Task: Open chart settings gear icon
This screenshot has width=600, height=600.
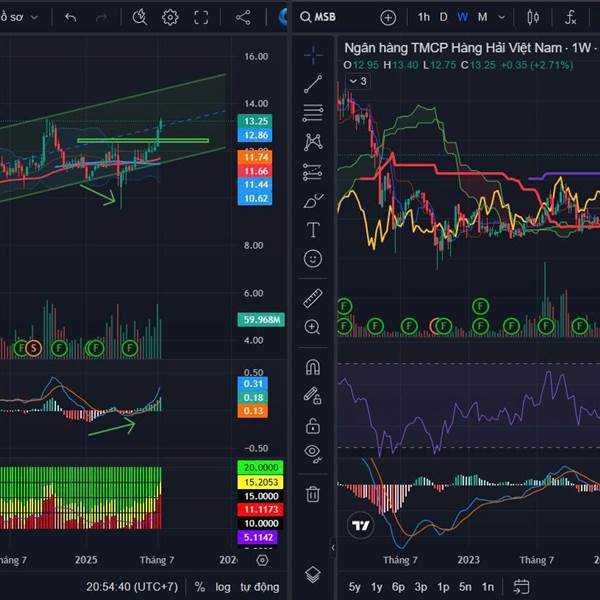Action: (170, 17)
